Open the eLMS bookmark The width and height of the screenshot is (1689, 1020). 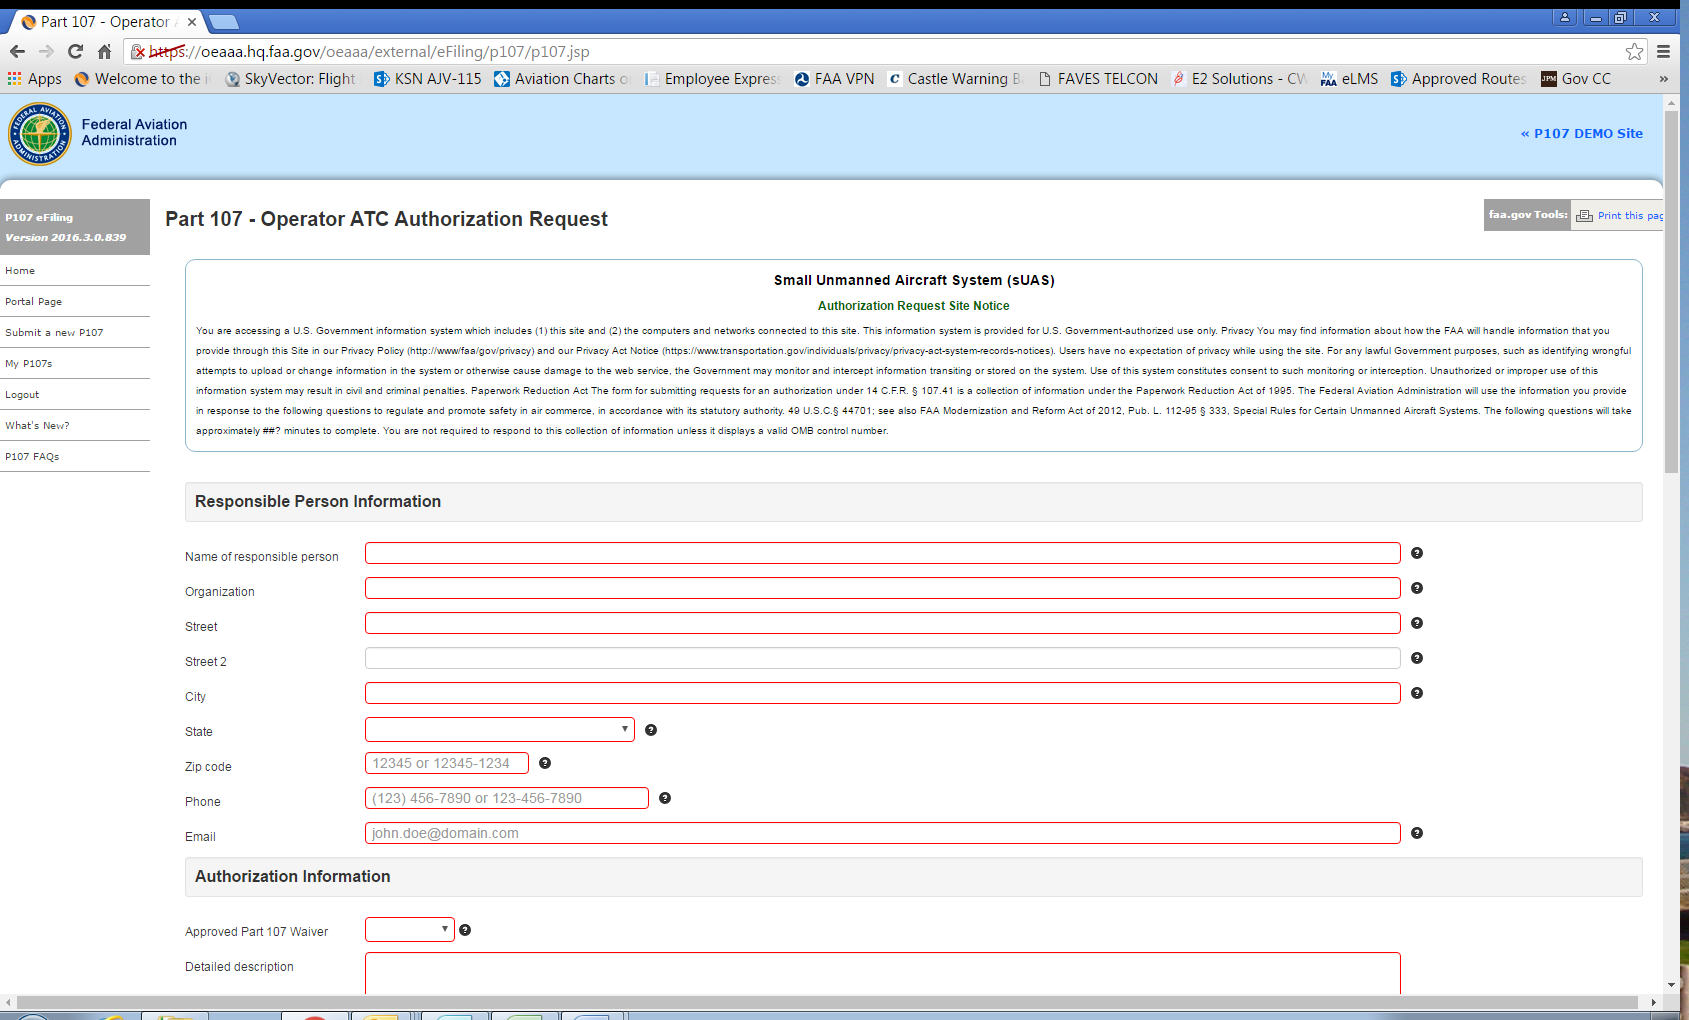(1349, 79)
